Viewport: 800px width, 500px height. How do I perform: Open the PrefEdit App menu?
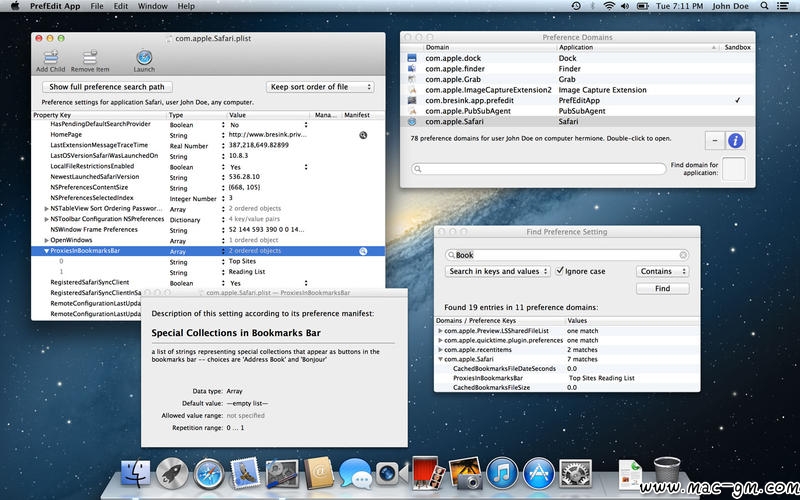click(x=55, y=6)
